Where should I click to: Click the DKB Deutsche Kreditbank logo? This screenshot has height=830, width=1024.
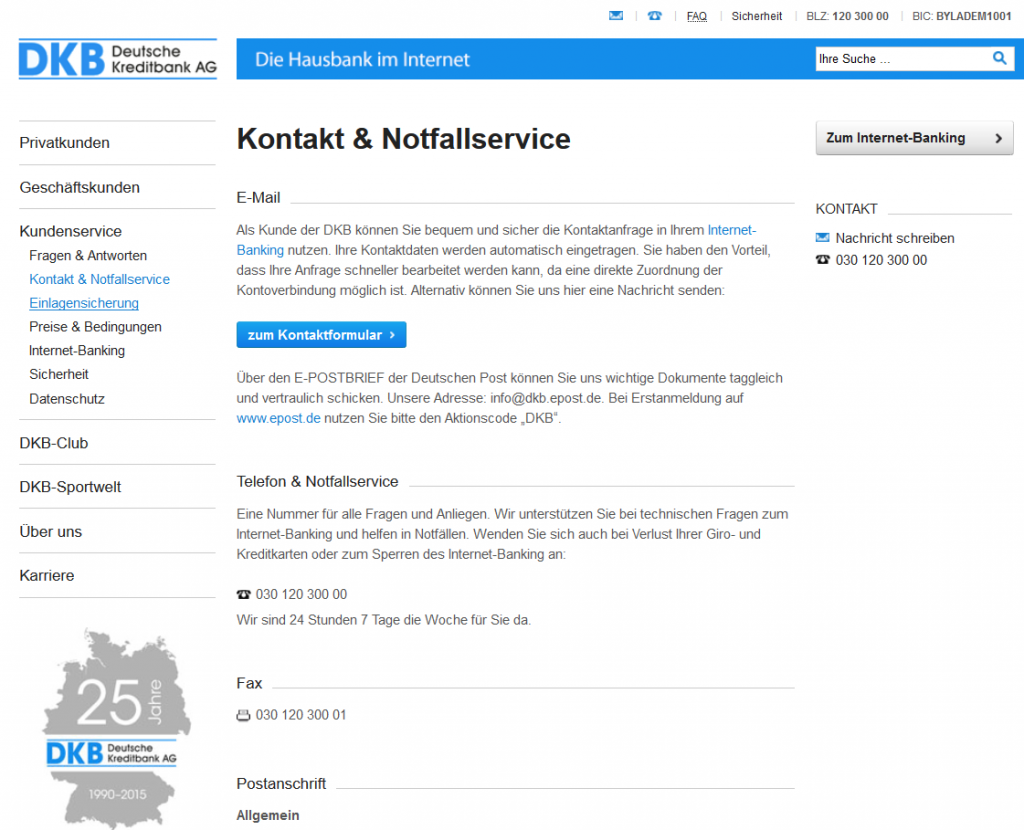point(118,59)
